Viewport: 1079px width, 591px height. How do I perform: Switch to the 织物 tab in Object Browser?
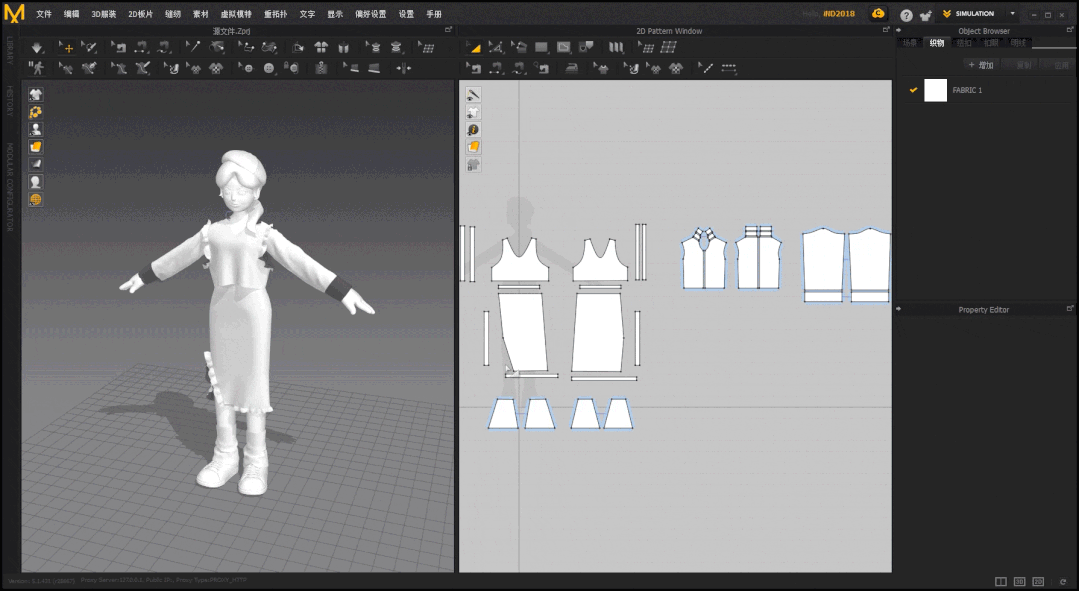(936, 43)
